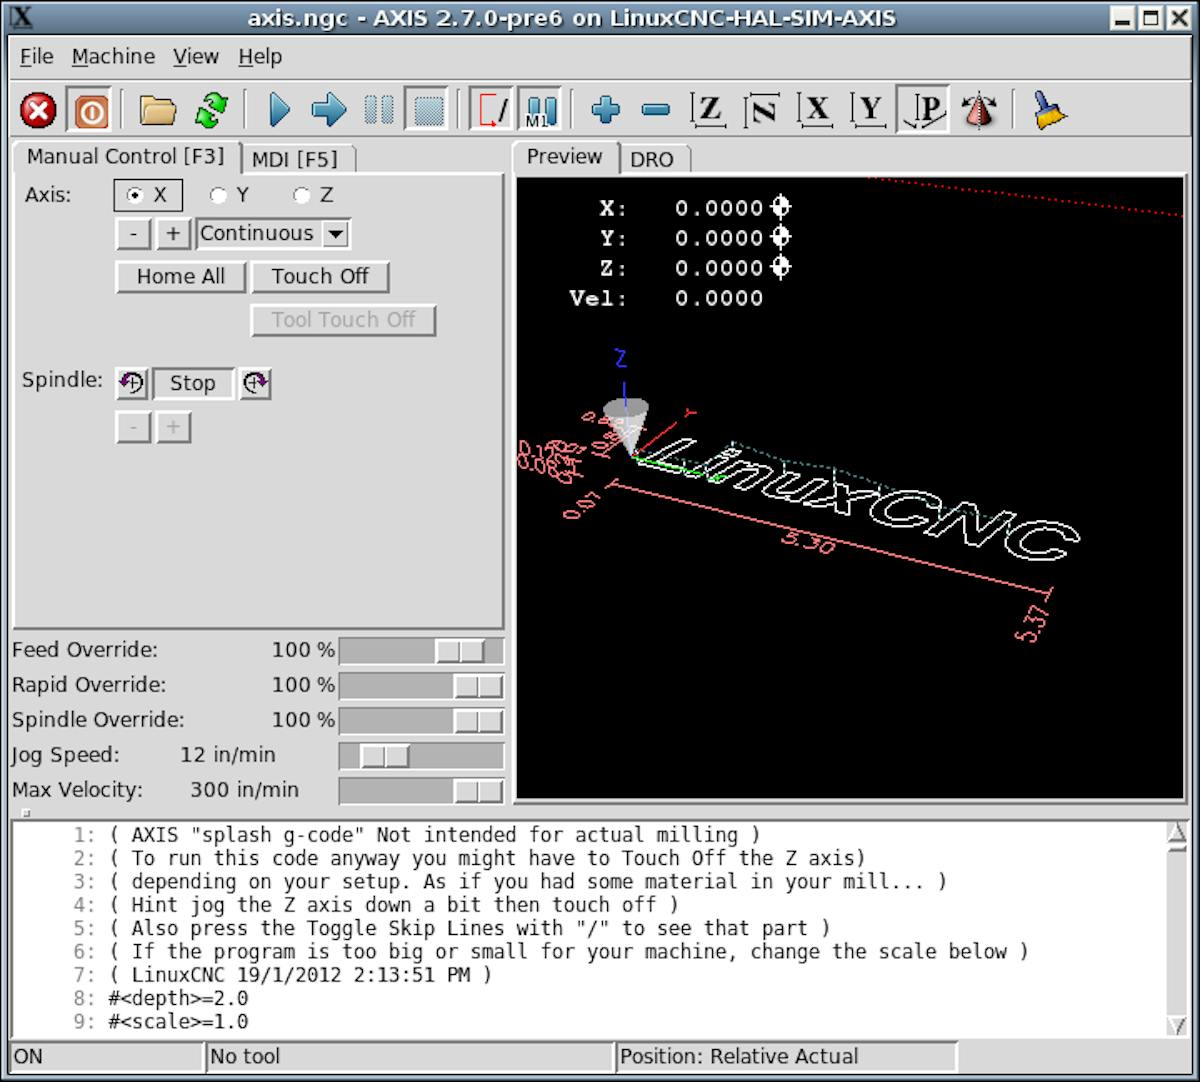This screenshot has width=1200, height=1082.
Task: Open a G-code file with folder icon
Action: click(x=157, y=110)
